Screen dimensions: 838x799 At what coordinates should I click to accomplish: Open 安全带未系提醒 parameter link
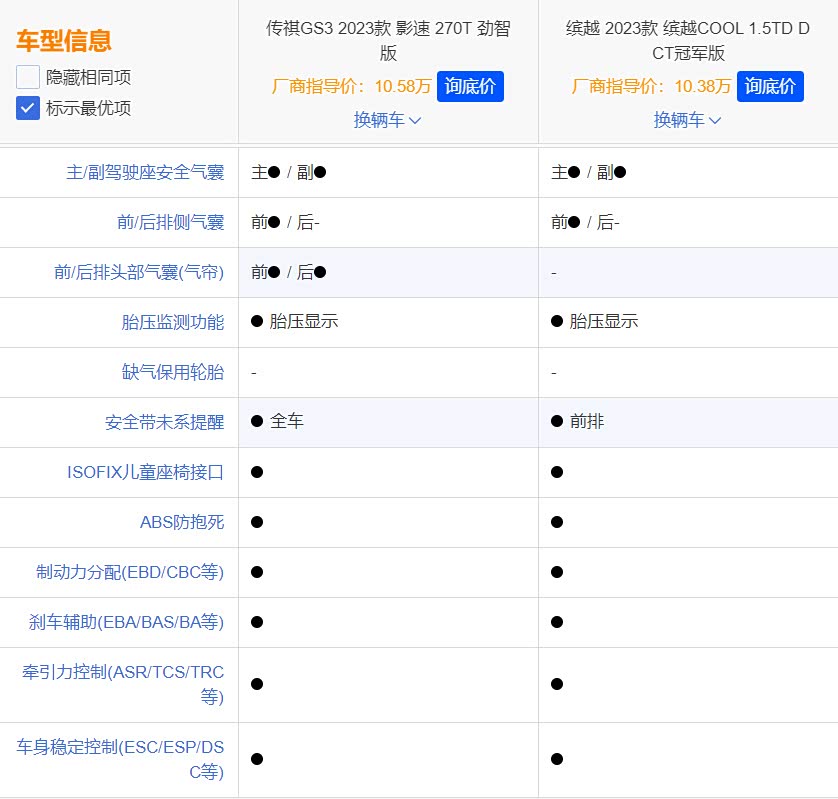tap(164, 422)
